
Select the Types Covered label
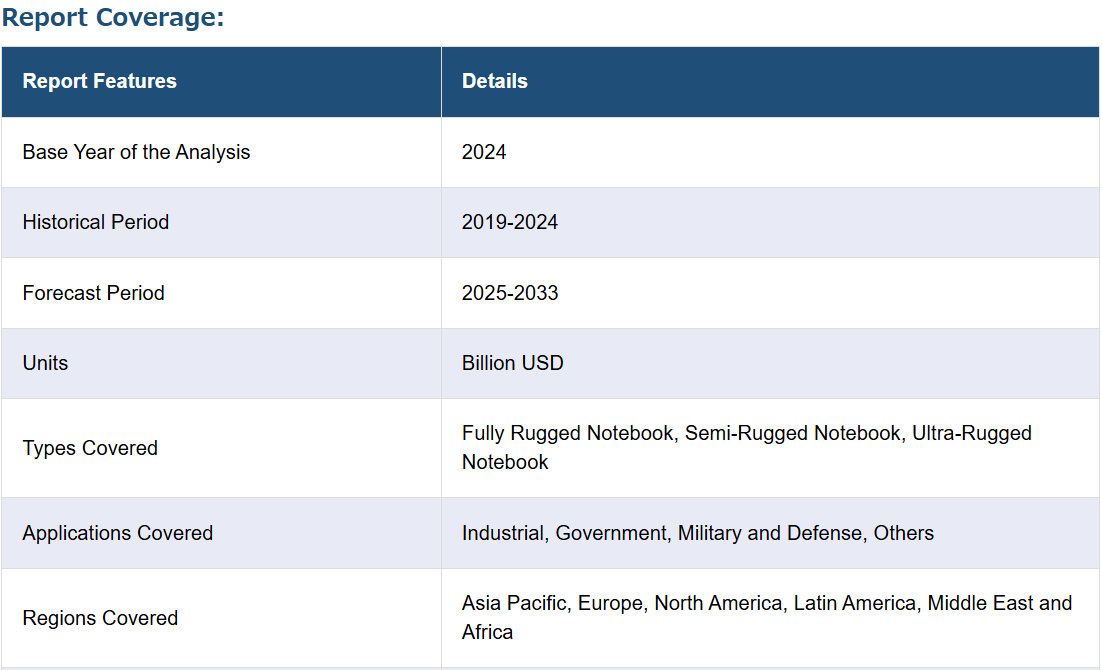coord(90,448)
